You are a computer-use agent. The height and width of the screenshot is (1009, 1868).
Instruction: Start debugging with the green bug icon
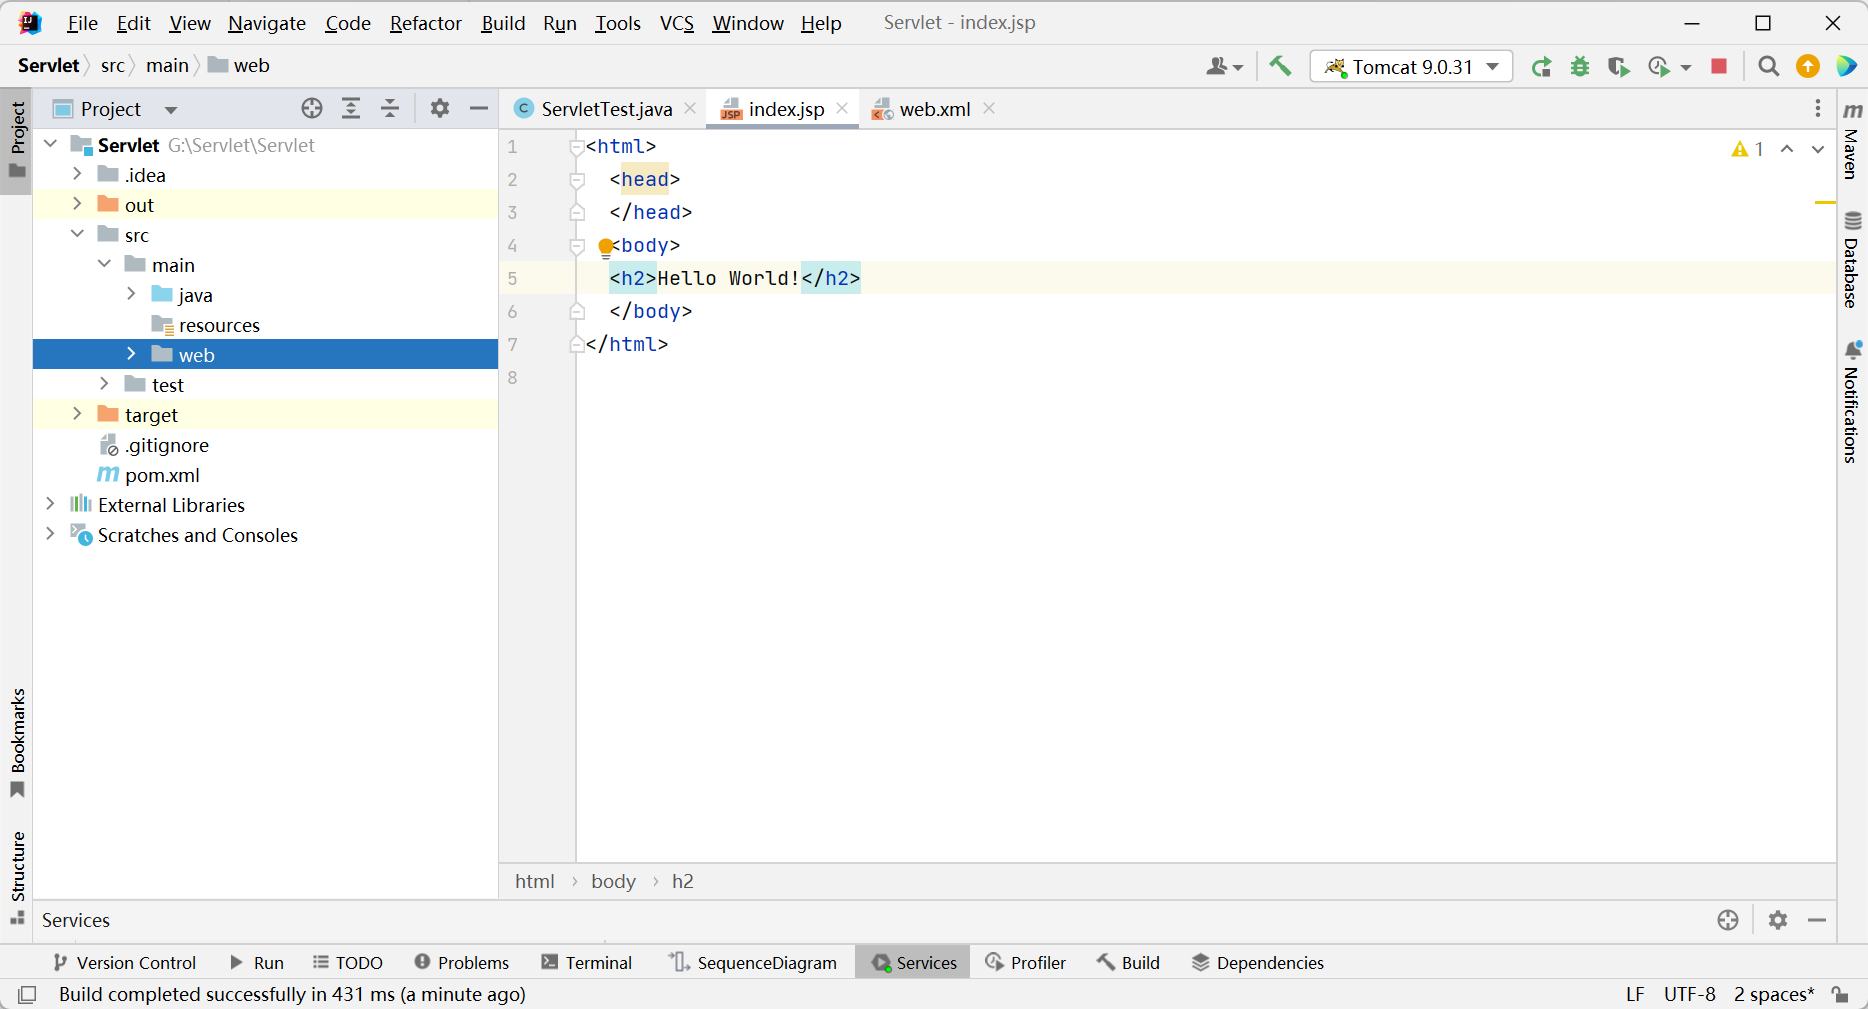pos(1580,67)
